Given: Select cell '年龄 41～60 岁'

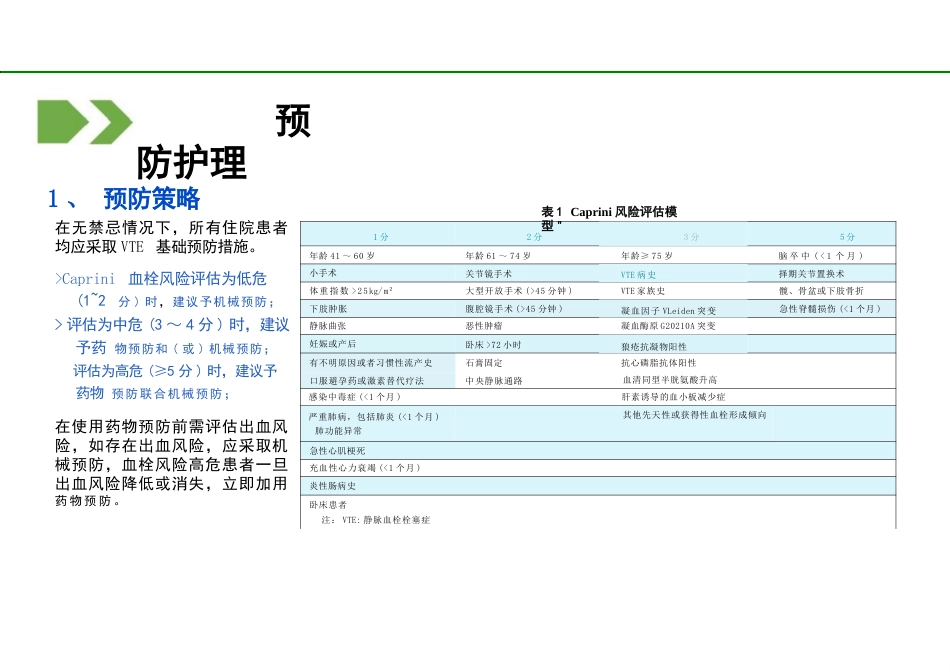Looking at the screenshot, I should 342,256.
